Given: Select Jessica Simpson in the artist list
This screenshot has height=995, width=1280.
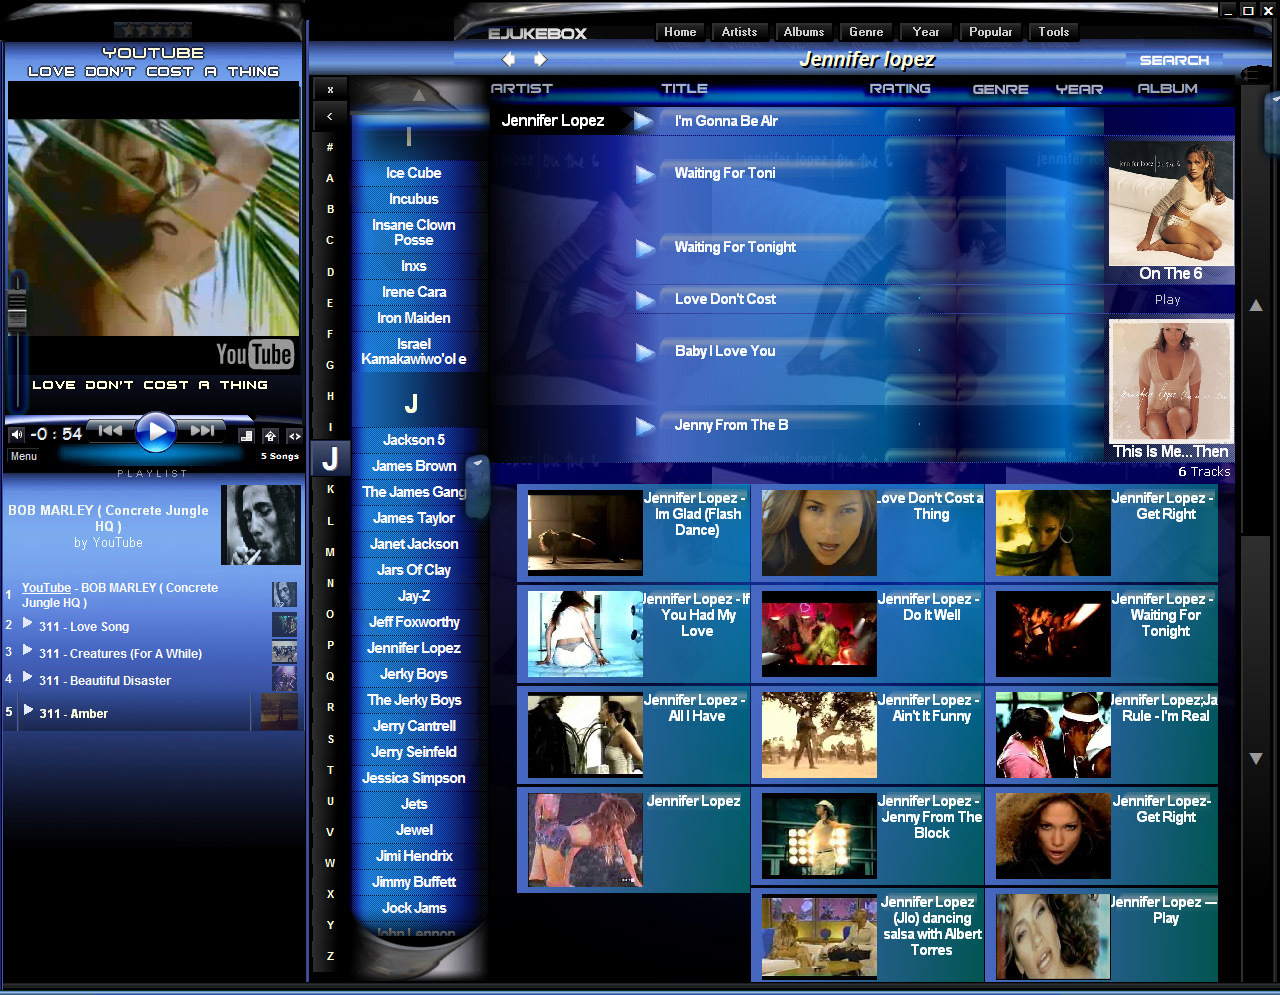Looking at the screenshot, I should [414, 778].
